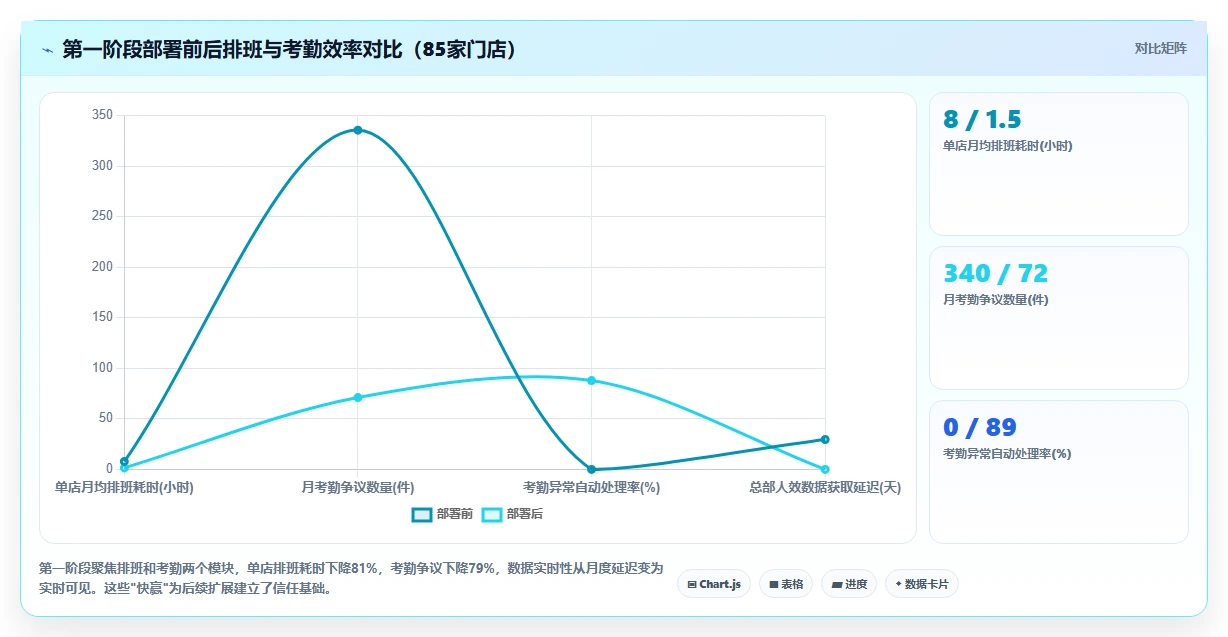
Task: Click the 部署前 legend color box
Action: pyautogui.click(x=422, y=514)
